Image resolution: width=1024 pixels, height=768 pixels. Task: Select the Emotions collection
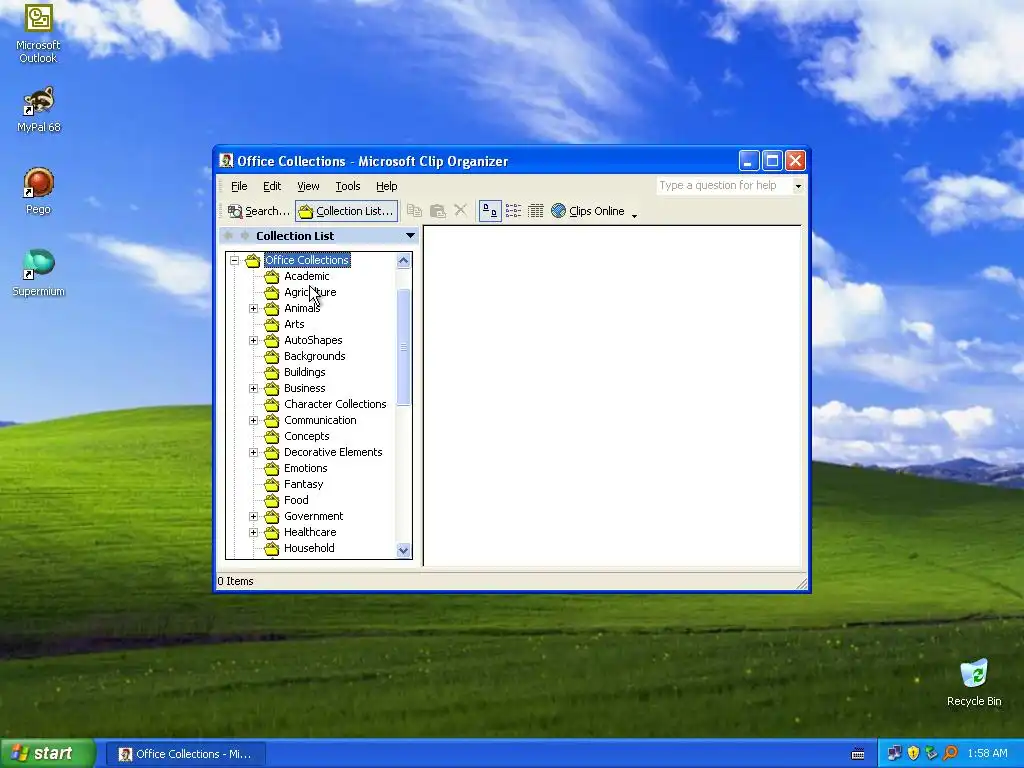[x=306, y=468]
